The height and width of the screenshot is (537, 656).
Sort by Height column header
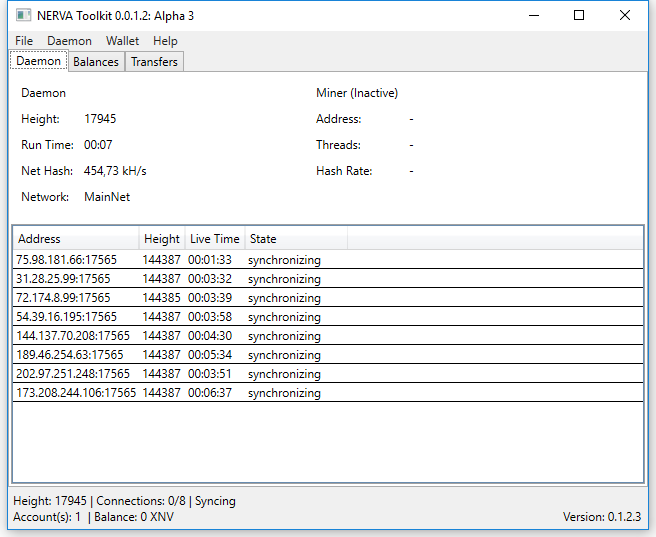pyautogui.click(x=162, y=239)
